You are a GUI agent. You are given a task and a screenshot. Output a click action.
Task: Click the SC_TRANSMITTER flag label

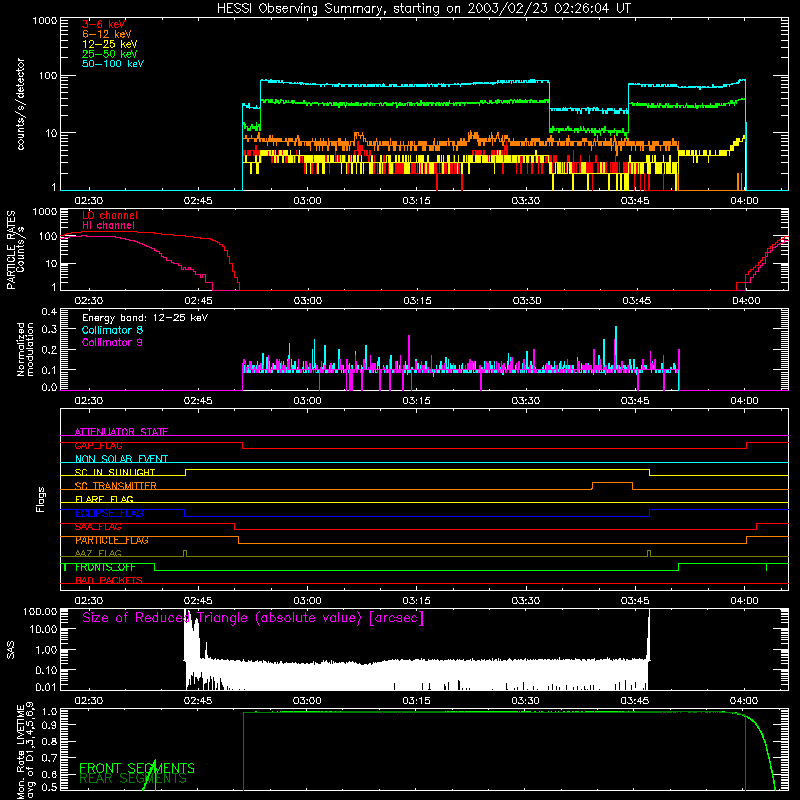(x=116, y=486)
